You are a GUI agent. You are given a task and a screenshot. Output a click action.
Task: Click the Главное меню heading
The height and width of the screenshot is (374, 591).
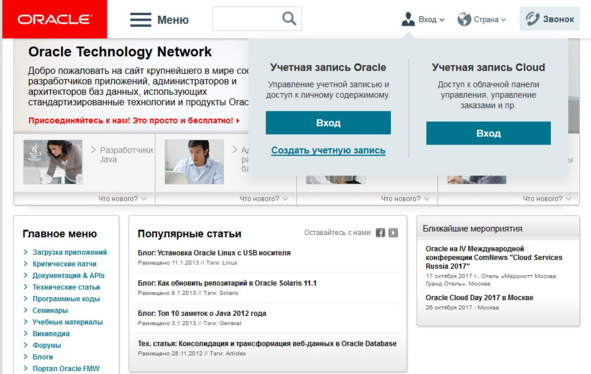point(60,234)
